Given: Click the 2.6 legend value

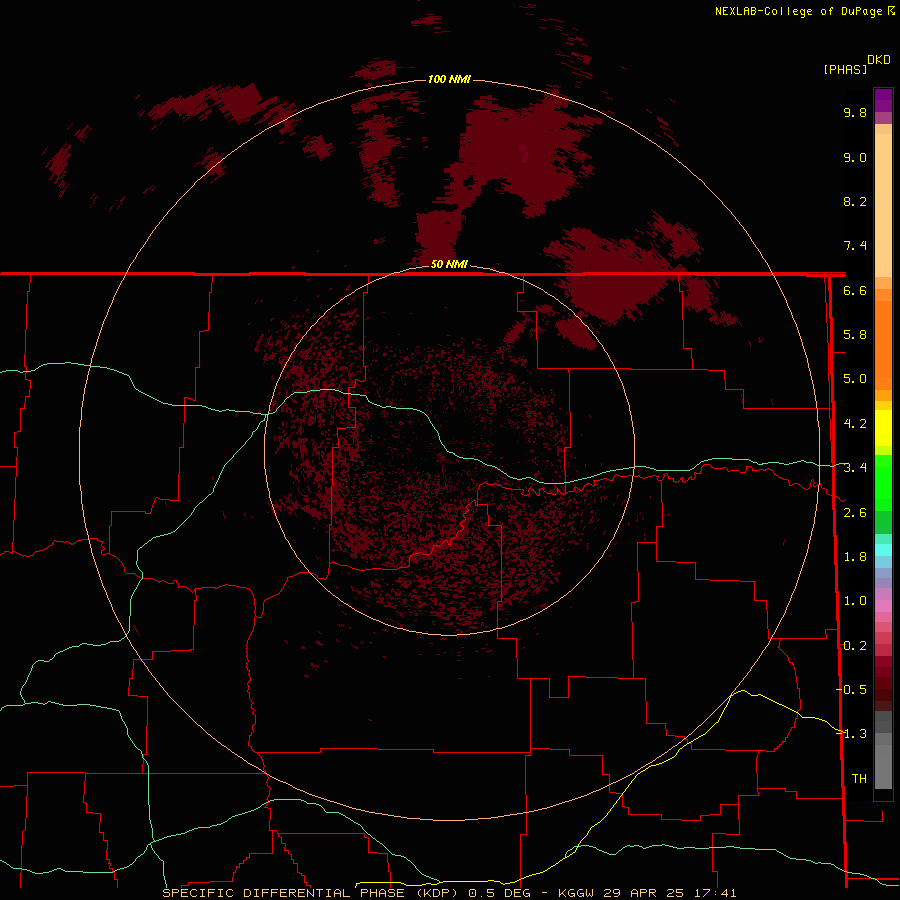Looking at the screenshot, I should (x=855, y=513).
